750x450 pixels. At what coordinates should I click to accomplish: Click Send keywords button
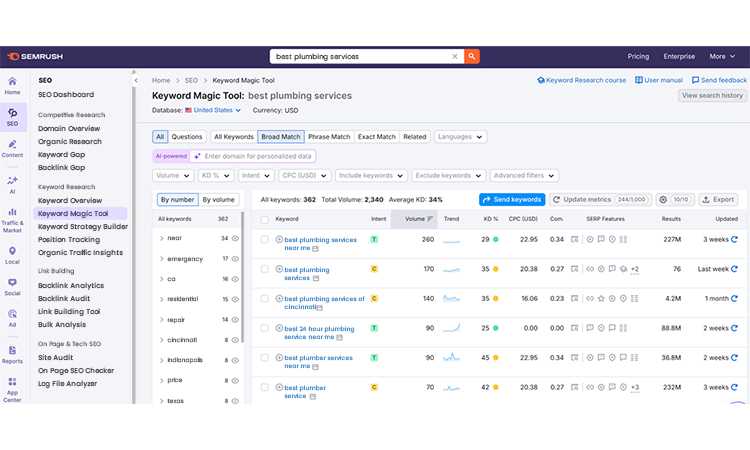[512, 199]
